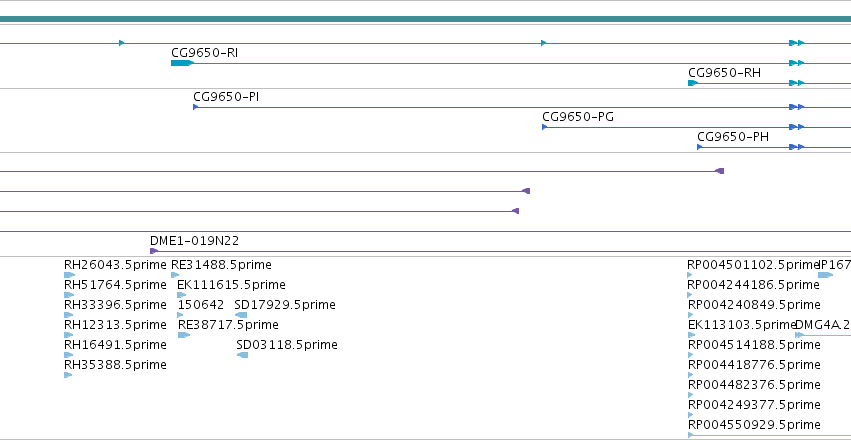This screenshot has width=851, height=440.
Task: Select the RH33396.5prime EST label
Action: click(x=115, y=305)
